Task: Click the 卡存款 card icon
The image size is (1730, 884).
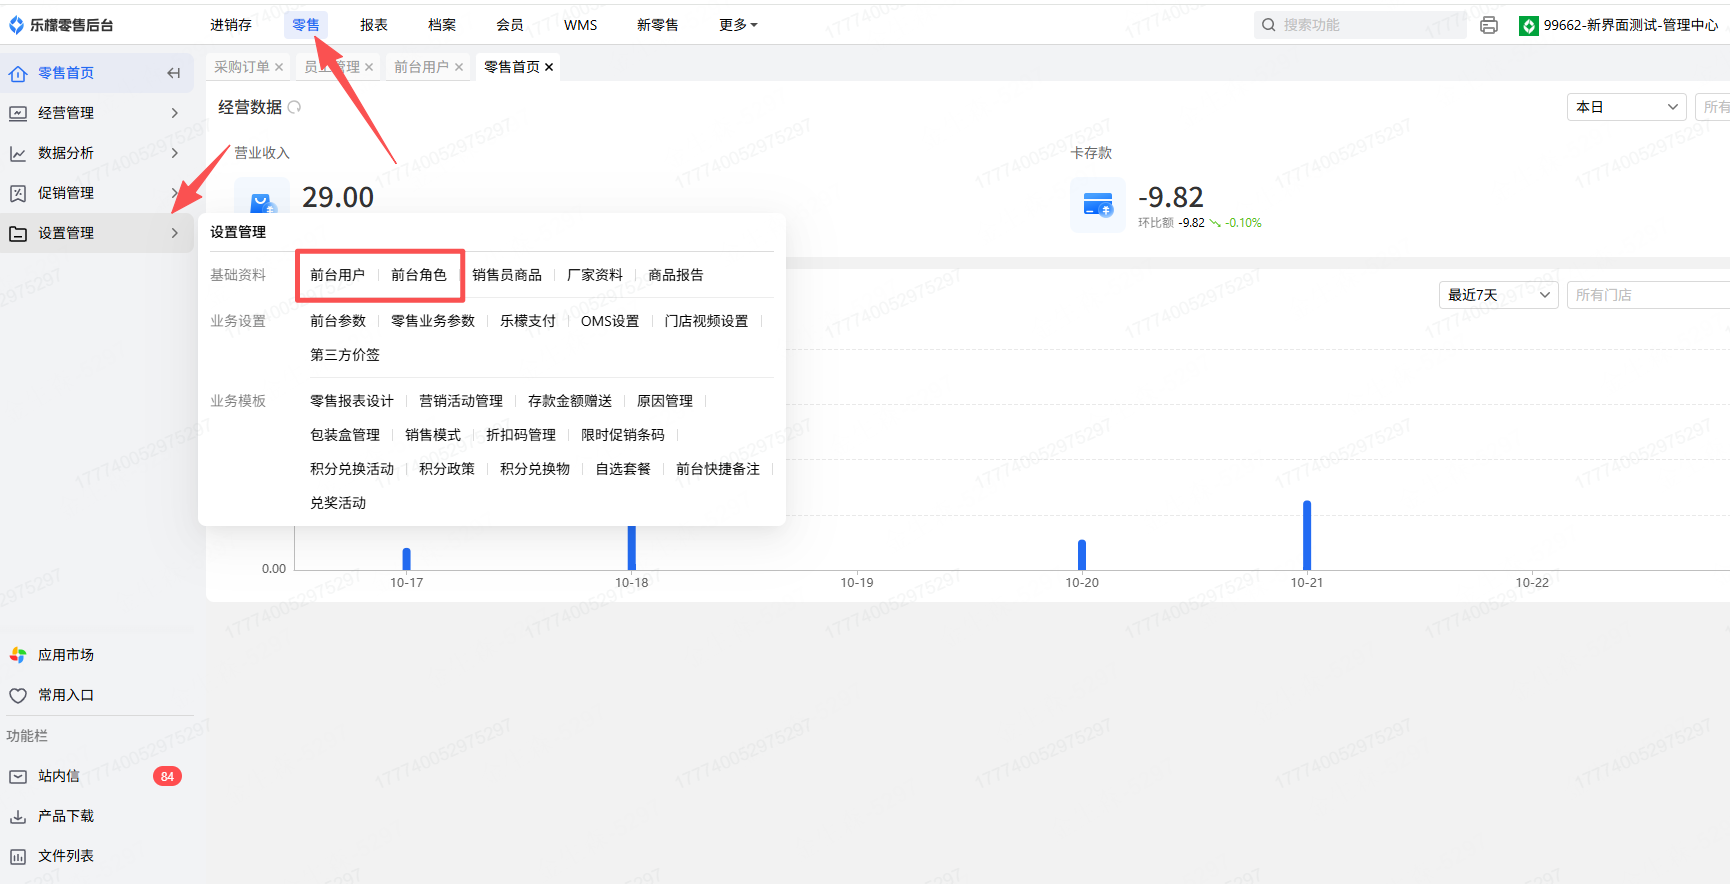Action: [x=1098, y=205]
